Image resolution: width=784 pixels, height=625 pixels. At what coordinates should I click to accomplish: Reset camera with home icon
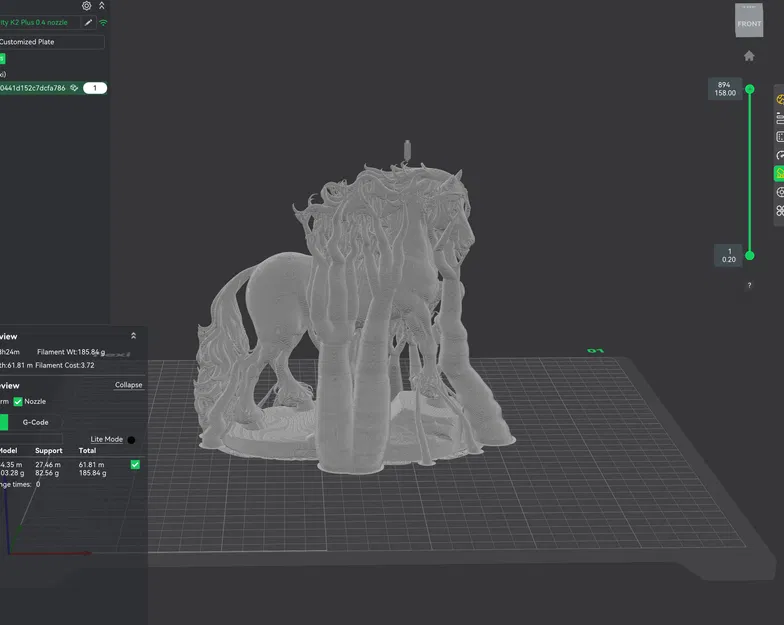point(749,56)
